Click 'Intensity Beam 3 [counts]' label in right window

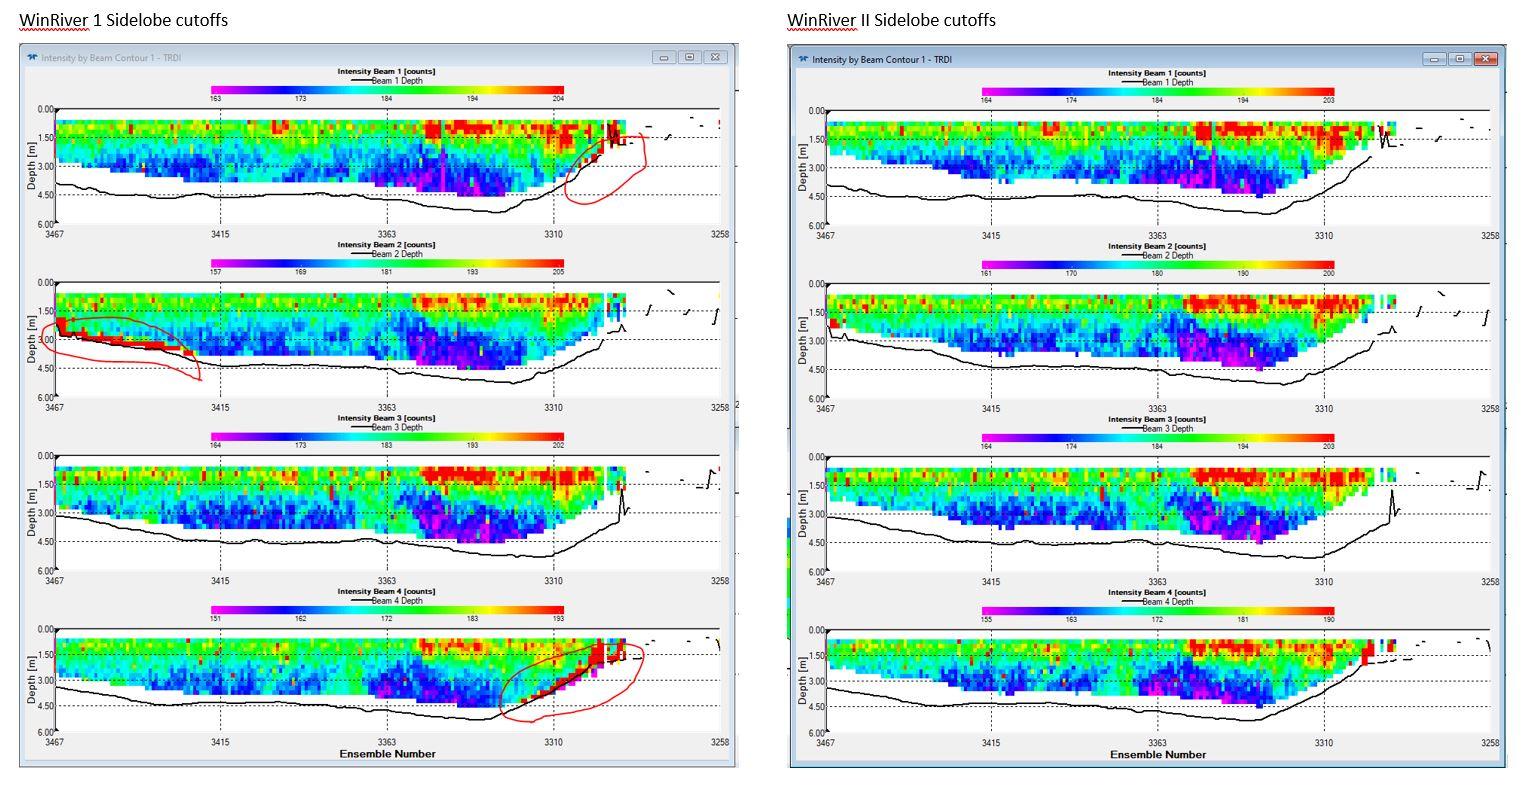(x=1157, y=419)
